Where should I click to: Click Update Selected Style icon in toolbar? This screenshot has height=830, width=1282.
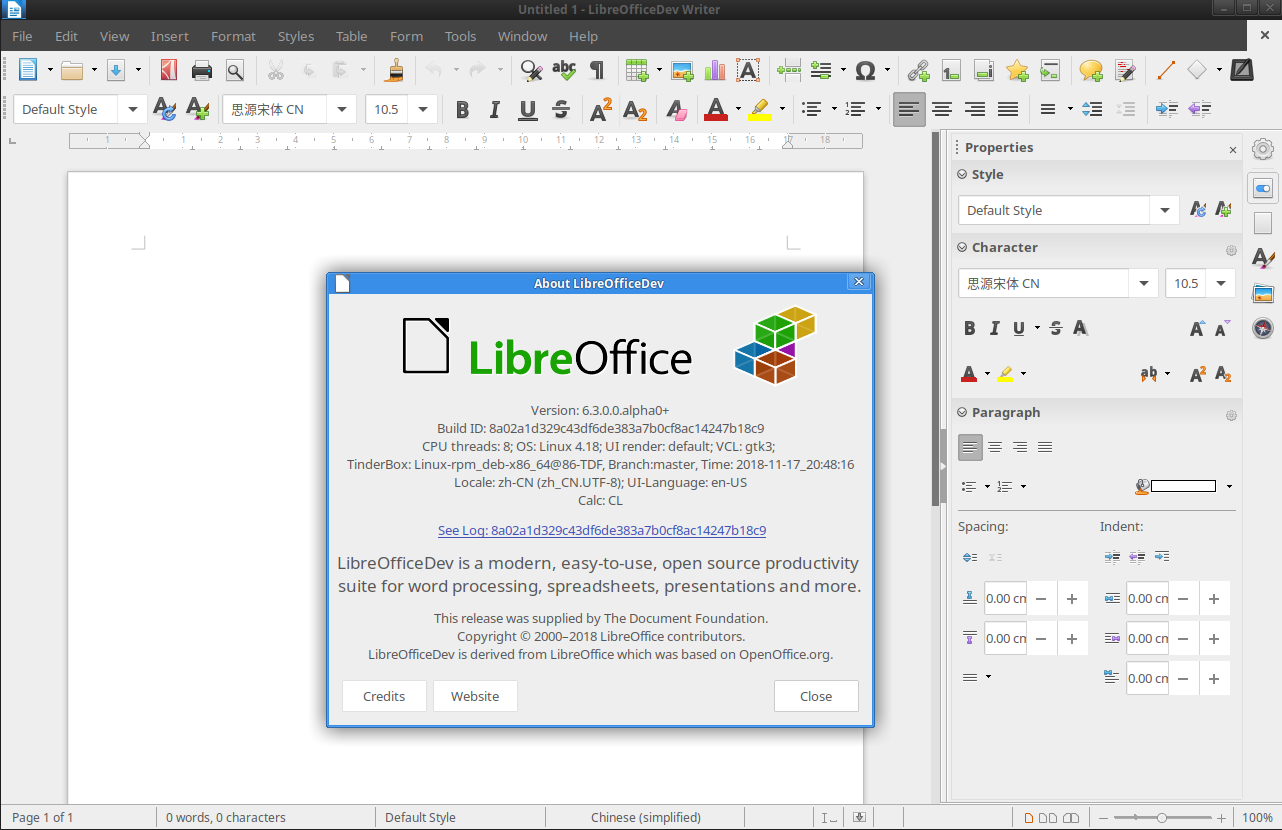coord(165,109)
